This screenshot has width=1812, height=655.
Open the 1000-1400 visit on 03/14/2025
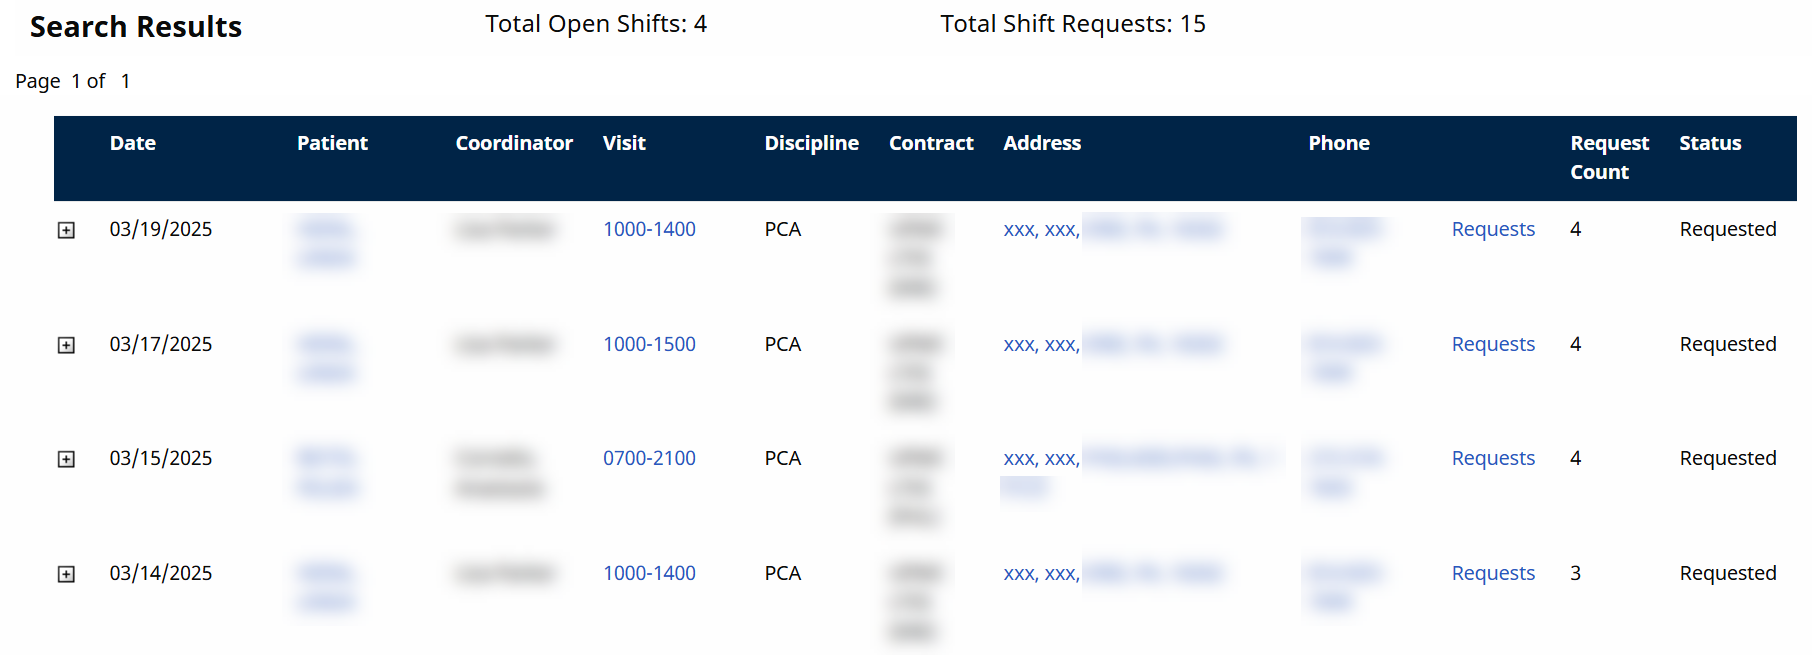[x=649, y=573]
